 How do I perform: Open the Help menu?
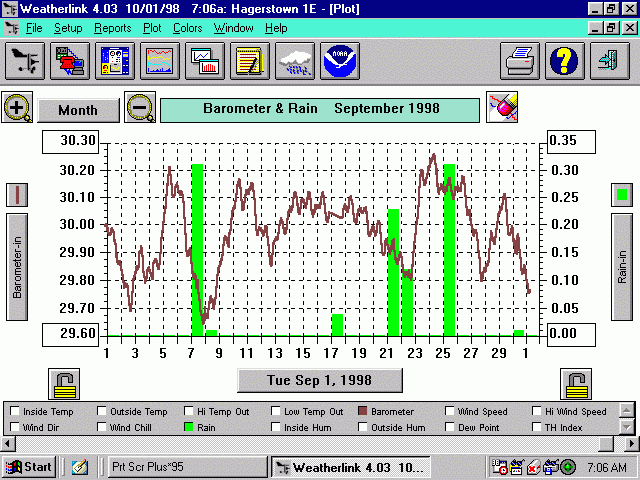[x=276, y=28]
